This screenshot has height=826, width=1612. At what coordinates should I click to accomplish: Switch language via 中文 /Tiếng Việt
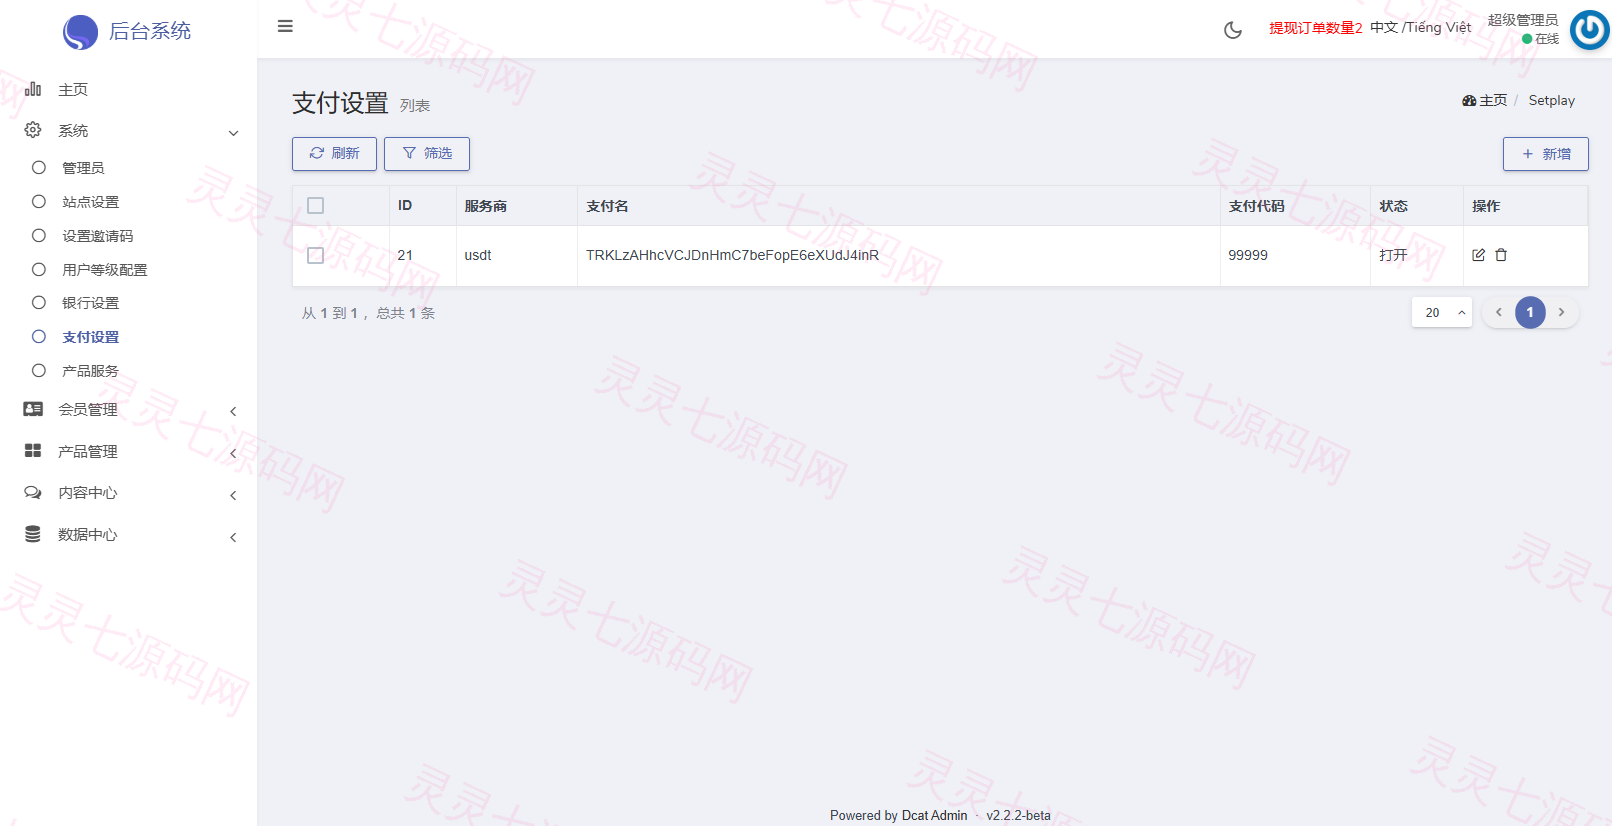tap(1420, 28)
